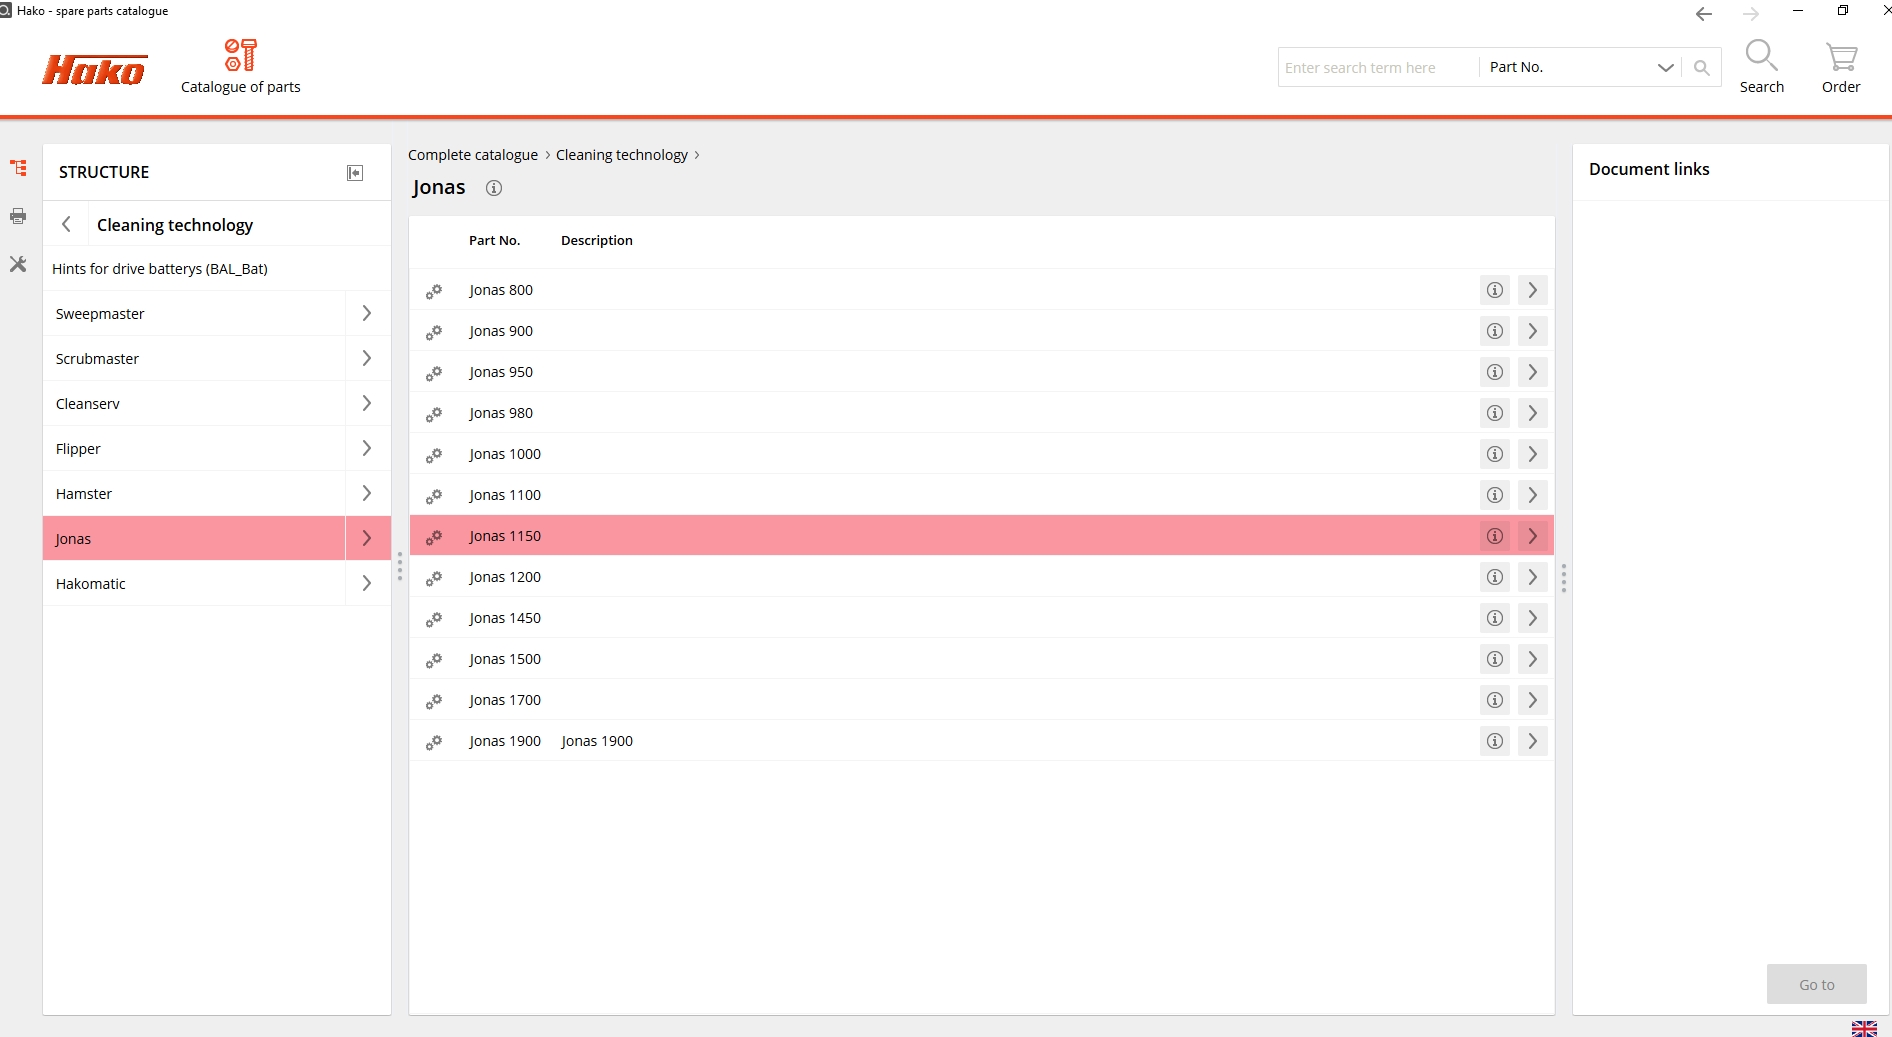Image resolution: width=1892 pixels, height=1037 pixels.
Task: Open the Part No. search type dropdown
Action: pos(1580,67)
